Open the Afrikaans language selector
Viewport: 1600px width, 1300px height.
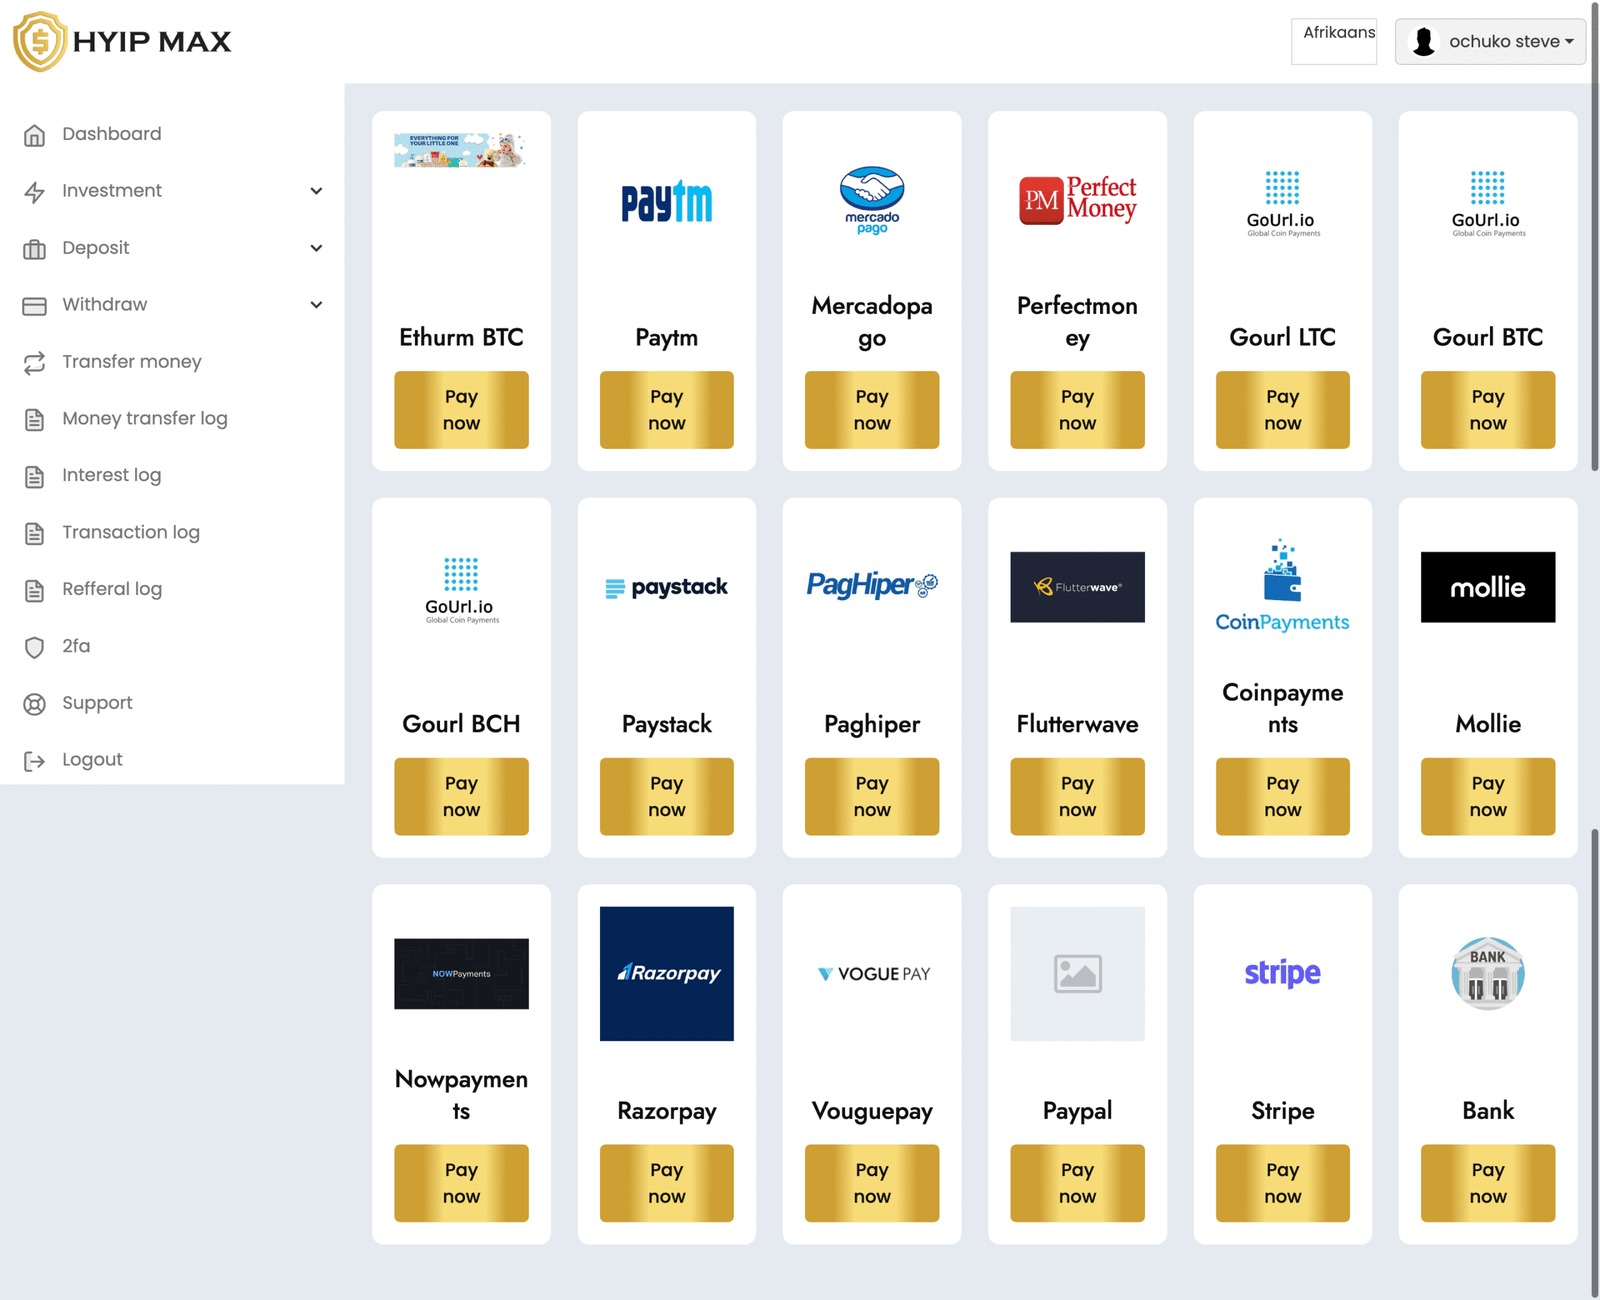(1334, 41)
